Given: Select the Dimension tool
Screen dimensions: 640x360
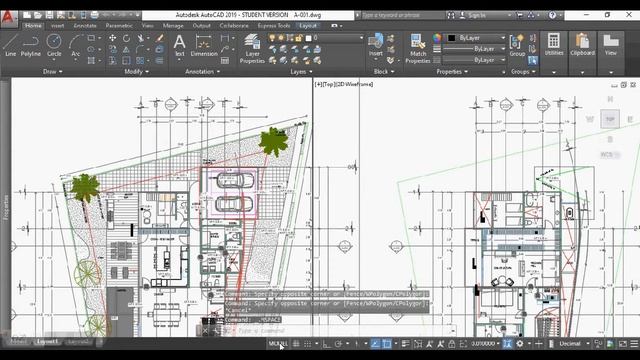Looking at the screenshot, I should click(204, 45).
